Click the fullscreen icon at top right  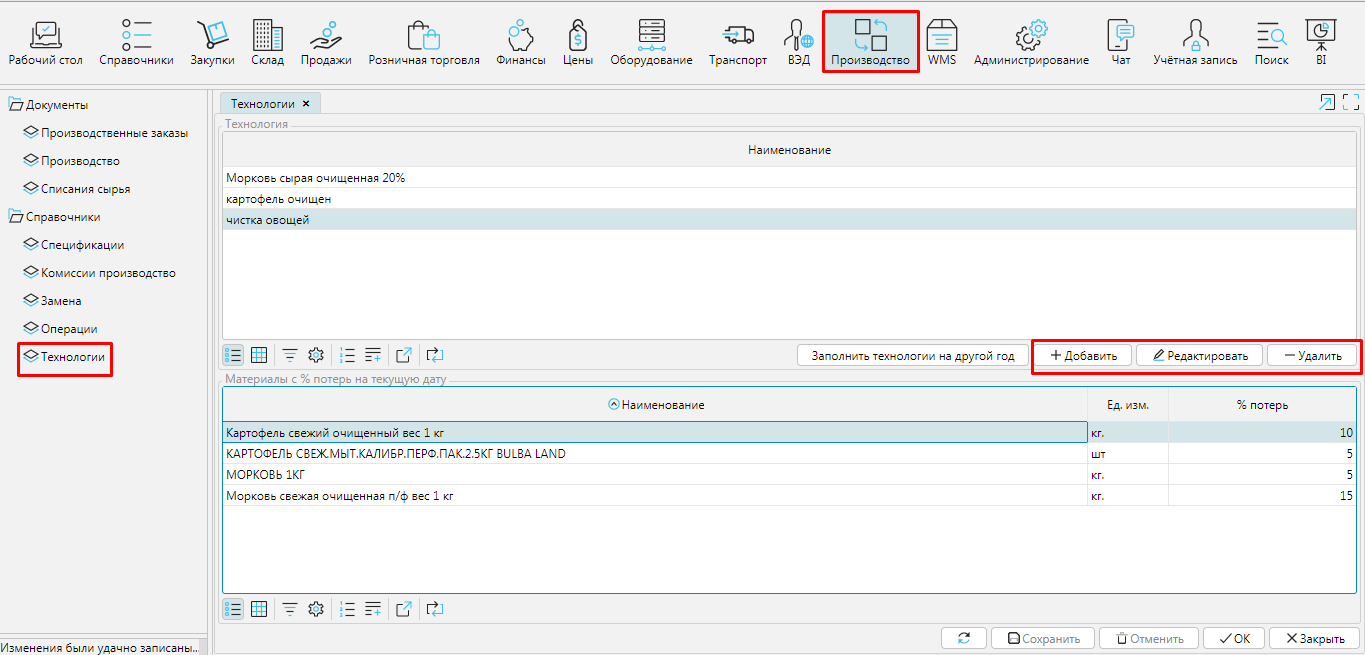(x=1351, y=102)
